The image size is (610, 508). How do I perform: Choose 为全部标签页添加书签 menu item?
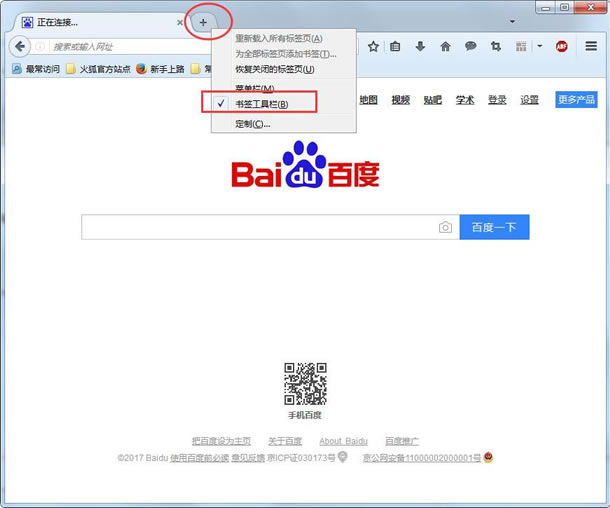coord(284,54)
